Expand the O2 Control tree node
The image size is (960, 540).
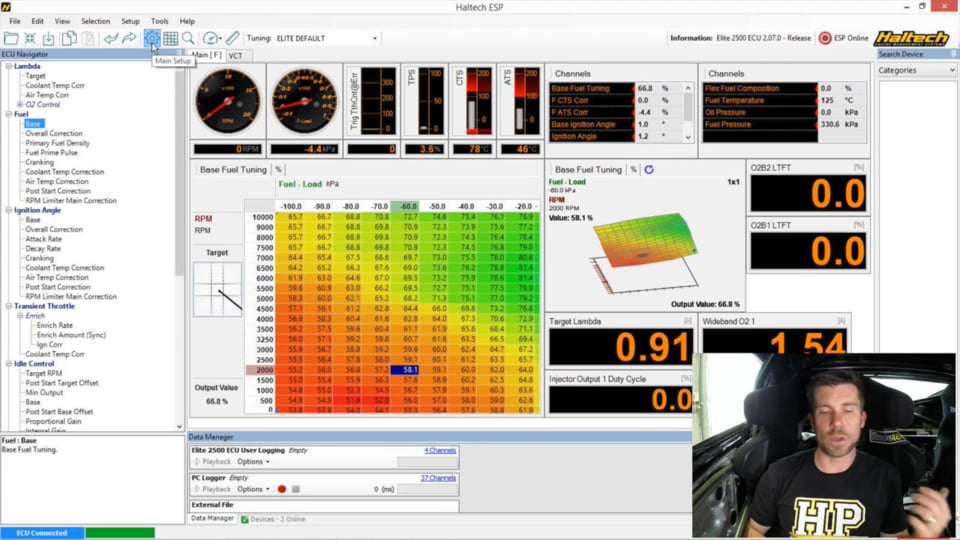point(20,105)
